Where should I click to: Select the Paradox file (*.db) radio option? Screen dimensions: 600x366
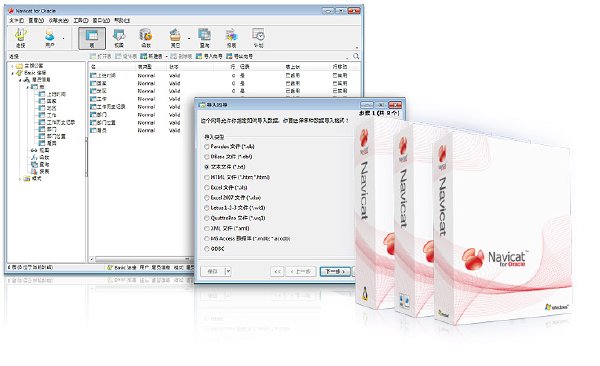[x=230, y=146]
